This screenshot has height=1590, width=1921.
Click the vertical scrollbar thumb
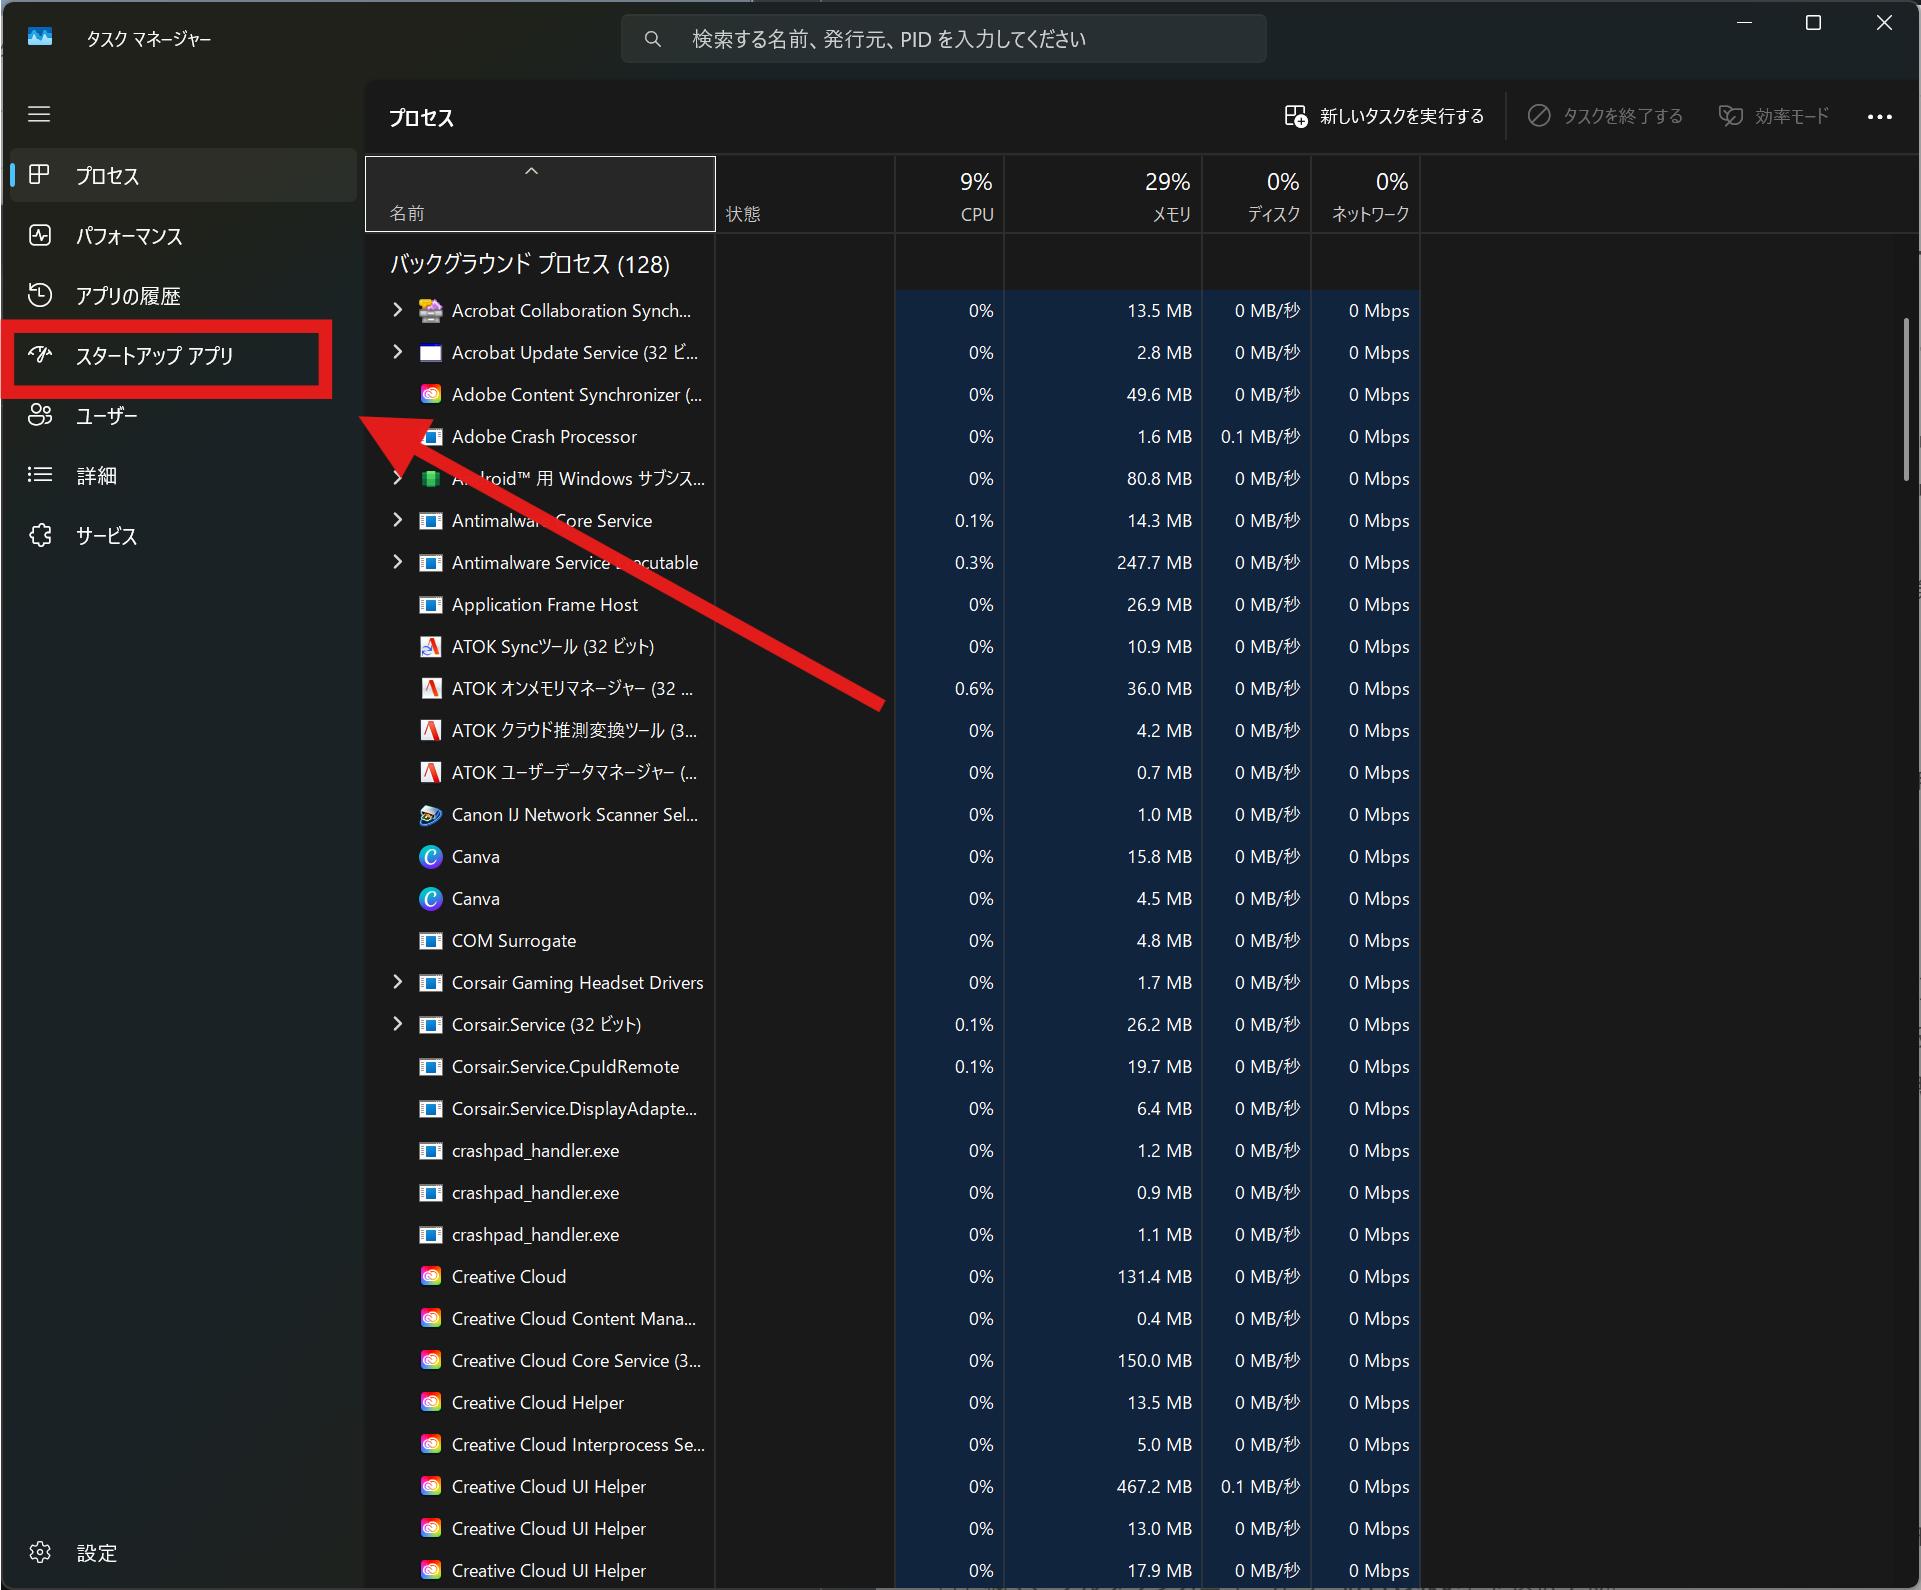pos(1907,400)
